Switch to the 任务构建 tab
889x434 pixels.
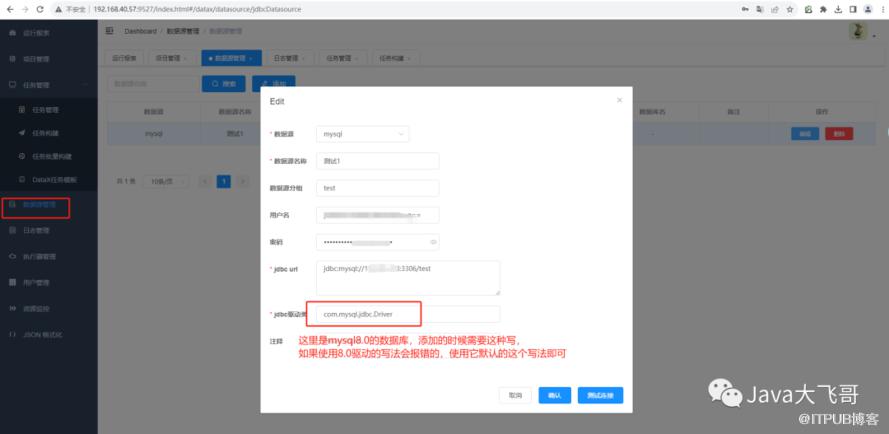(396, 58)
